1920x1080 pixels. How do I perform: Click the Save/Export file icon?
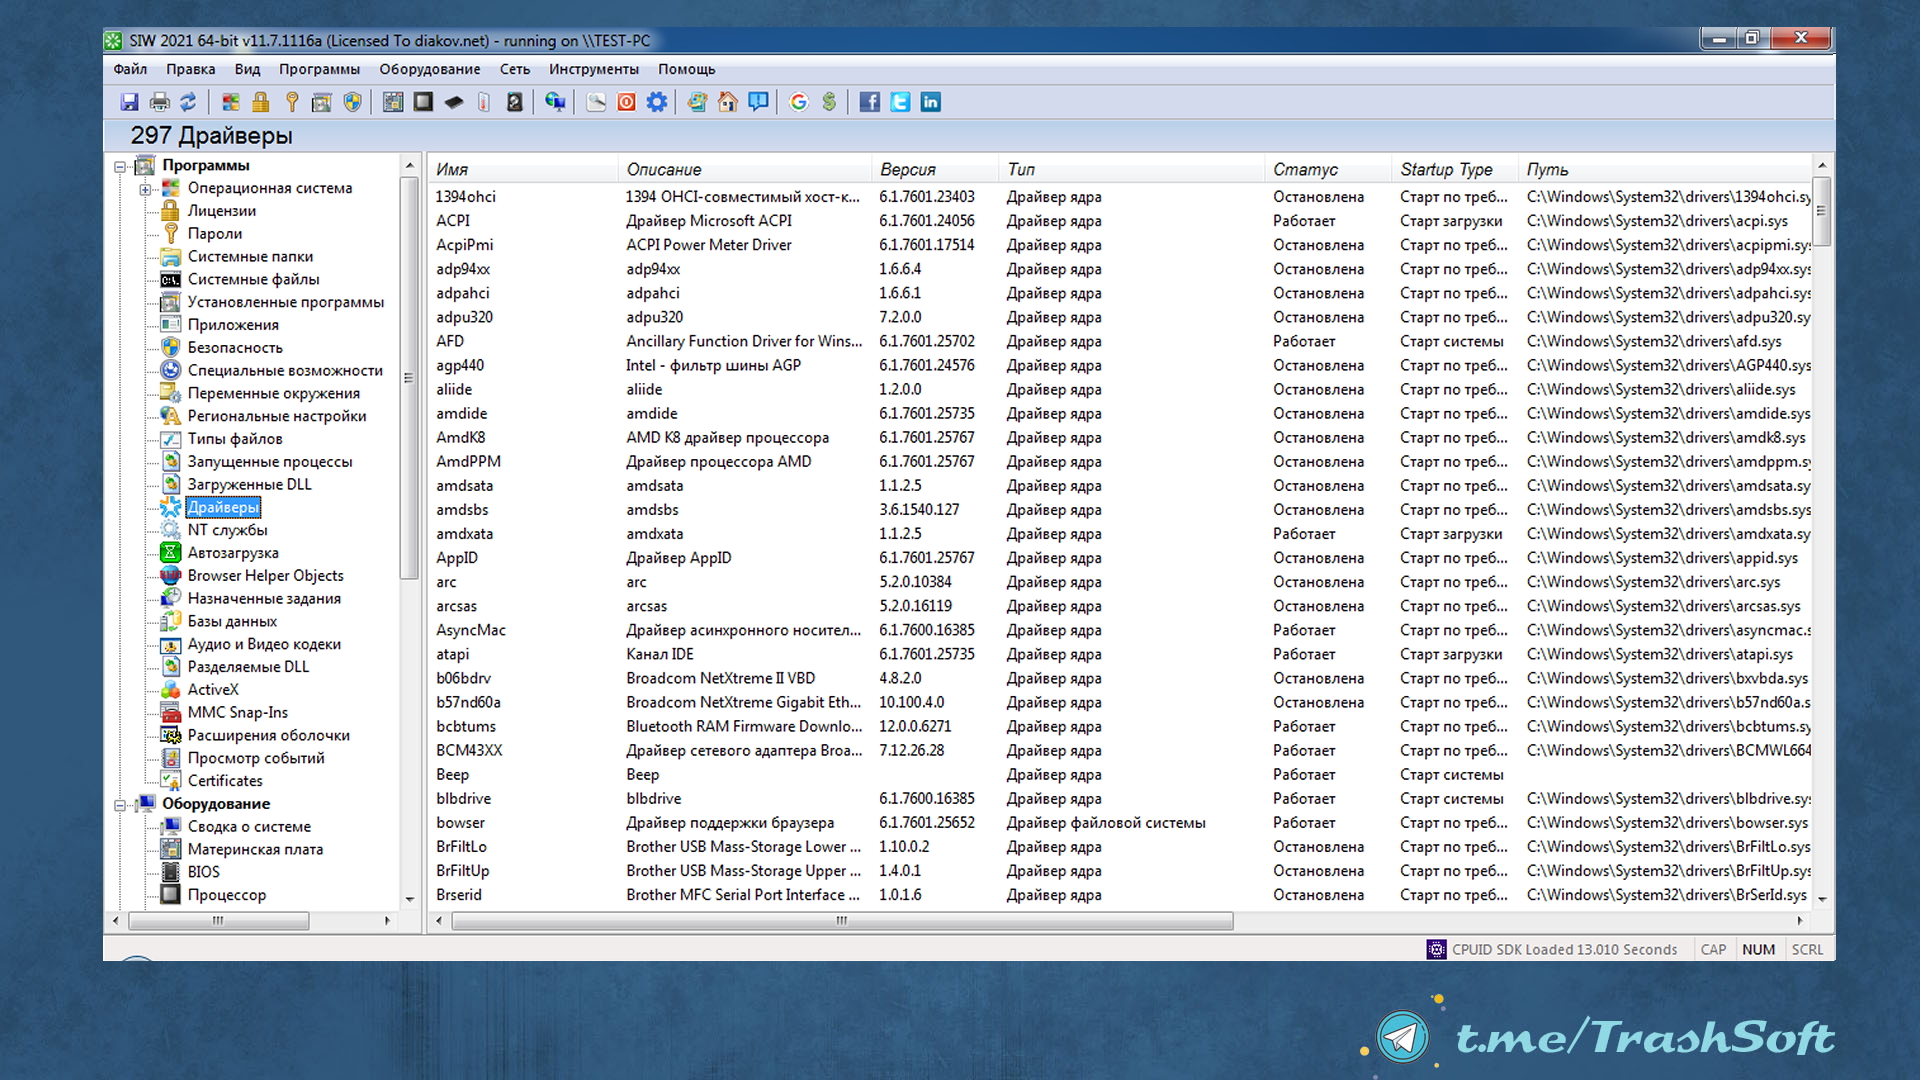click(128, 102)
